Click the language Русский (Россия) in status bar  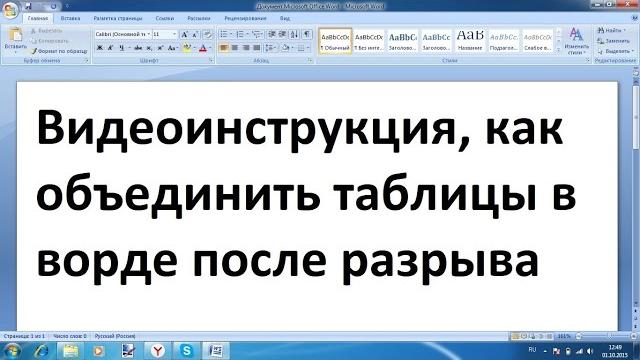tap(115, 336)
